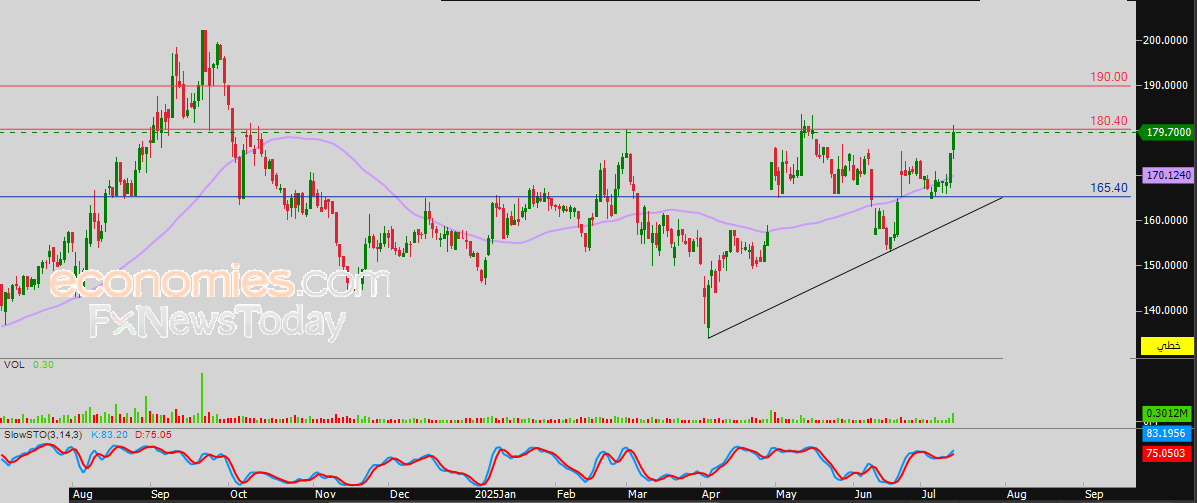Click the D:75.05 stochastic reading

coord(155,434)
